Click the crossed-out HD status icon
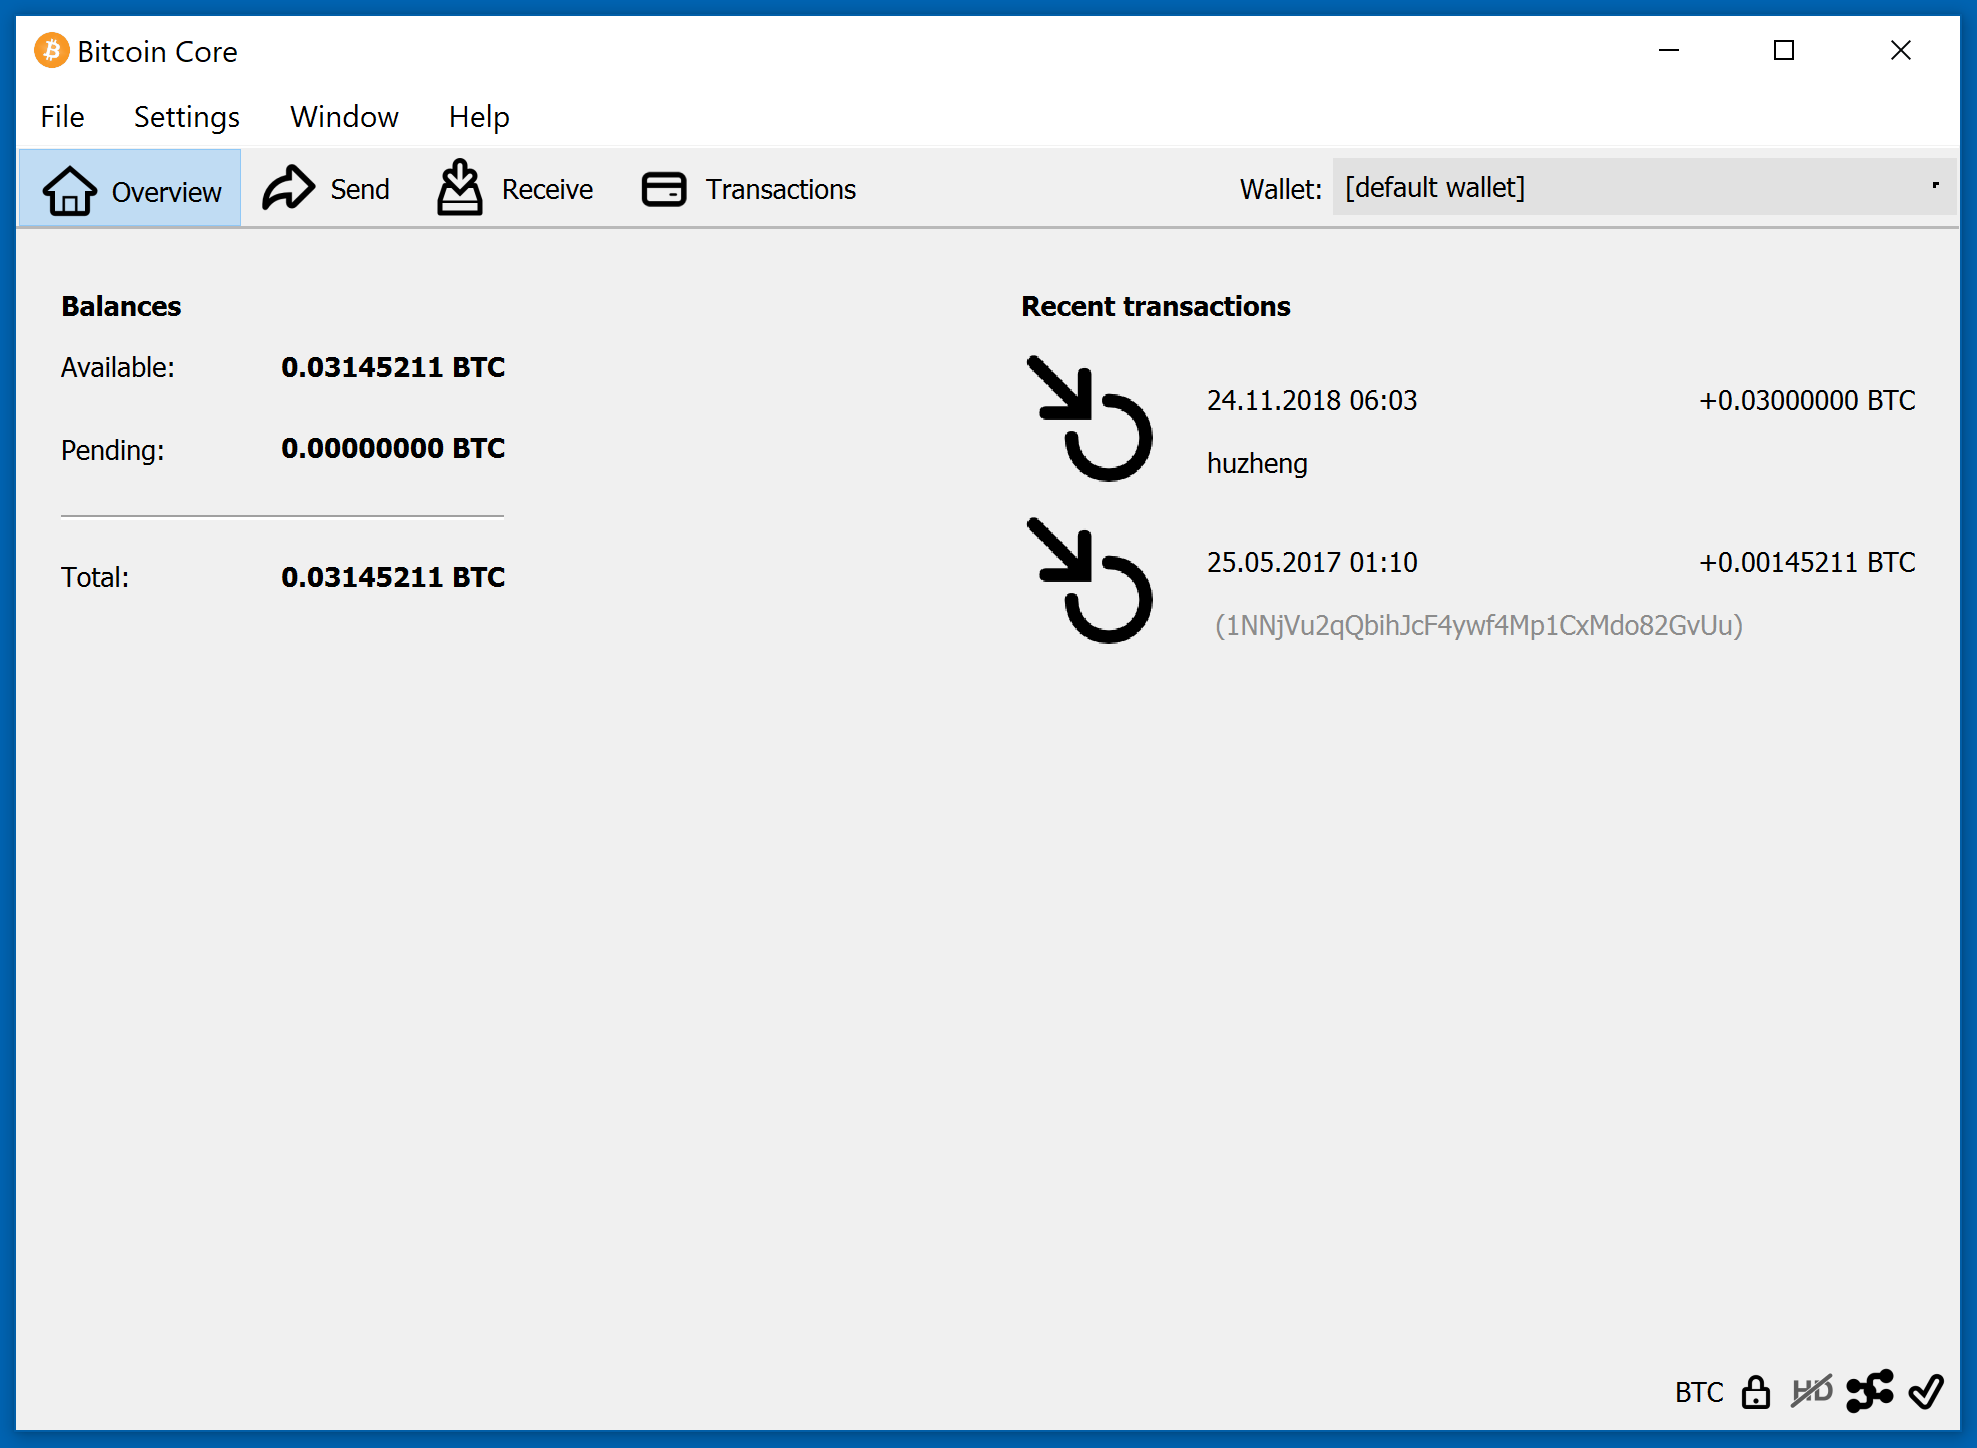 [x=1811, y=1391]
